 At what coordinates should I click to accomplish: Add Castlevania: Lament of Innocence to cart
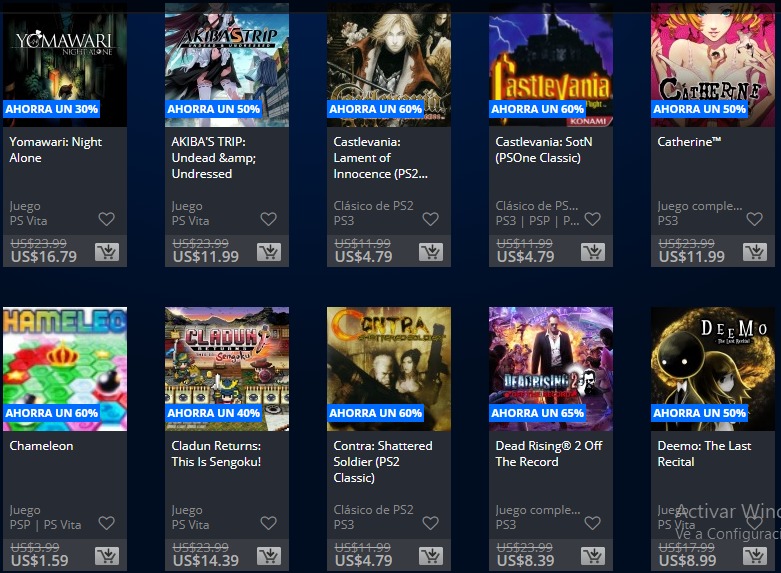pos(431,252)
